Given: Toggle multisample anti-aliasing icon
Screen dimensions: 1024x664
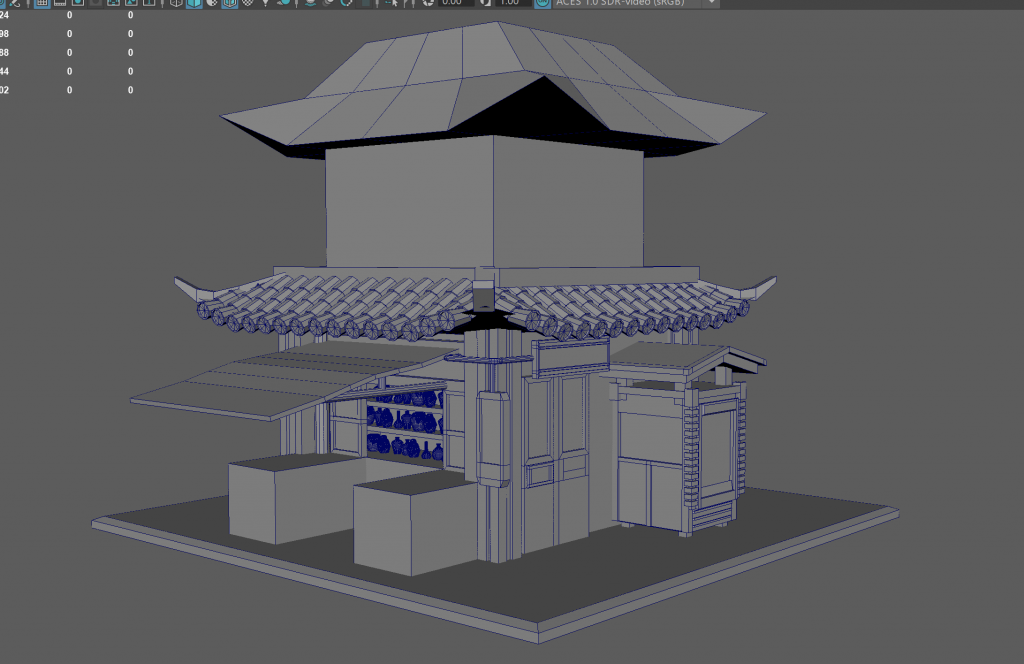Looking at the screenshot, I should pos(347,3).
